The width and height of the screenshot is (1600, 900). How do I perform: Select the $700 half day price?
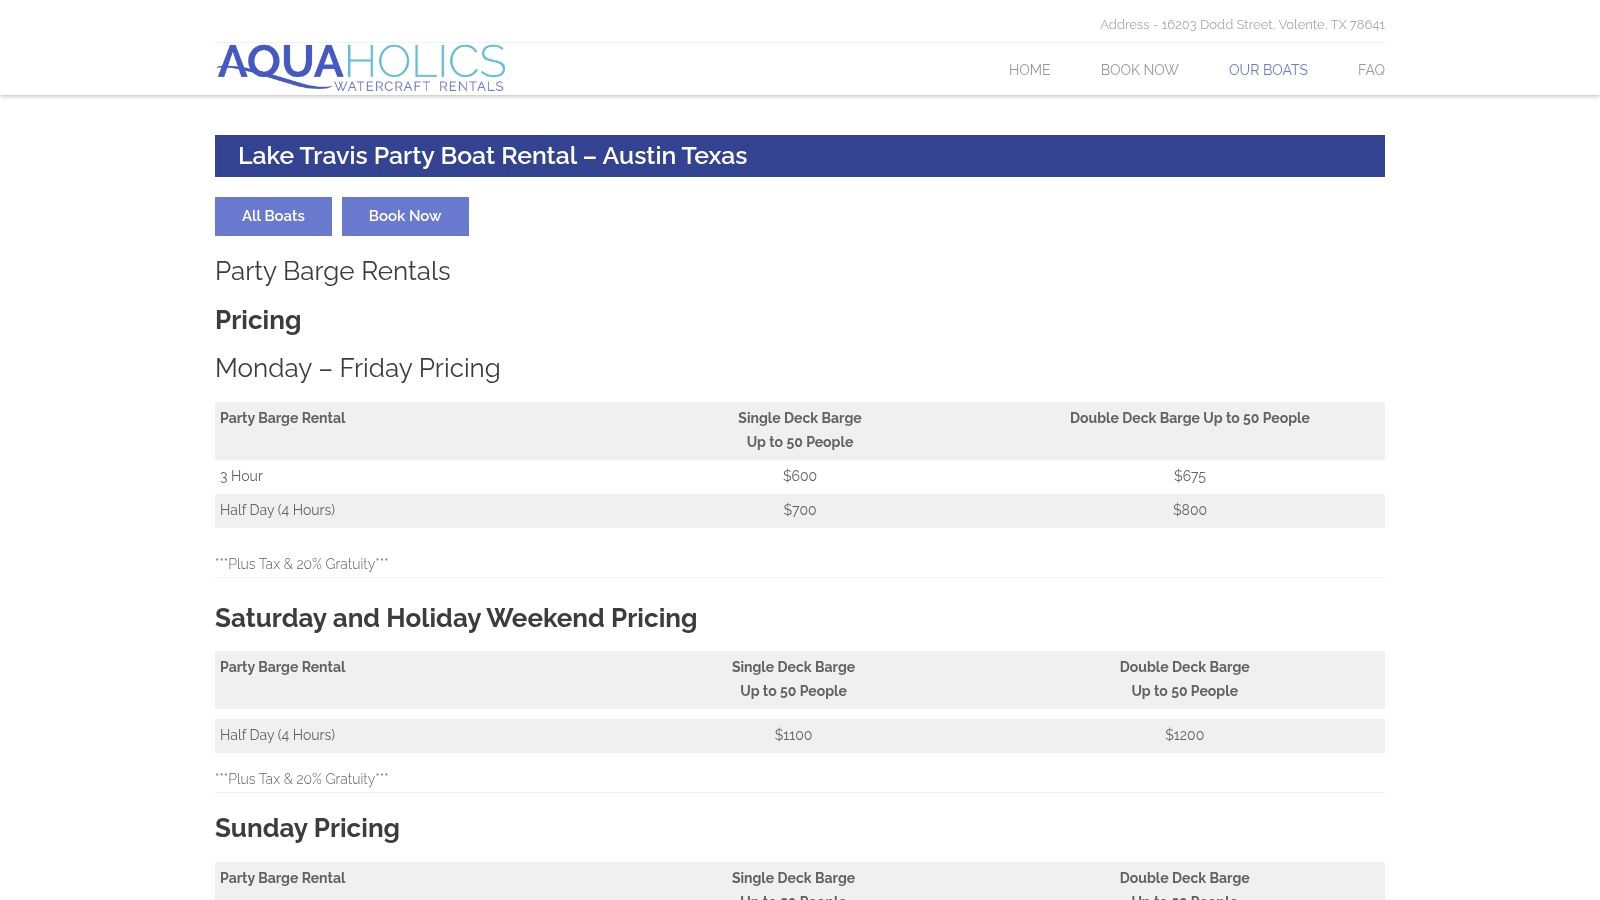click(800, 510)
